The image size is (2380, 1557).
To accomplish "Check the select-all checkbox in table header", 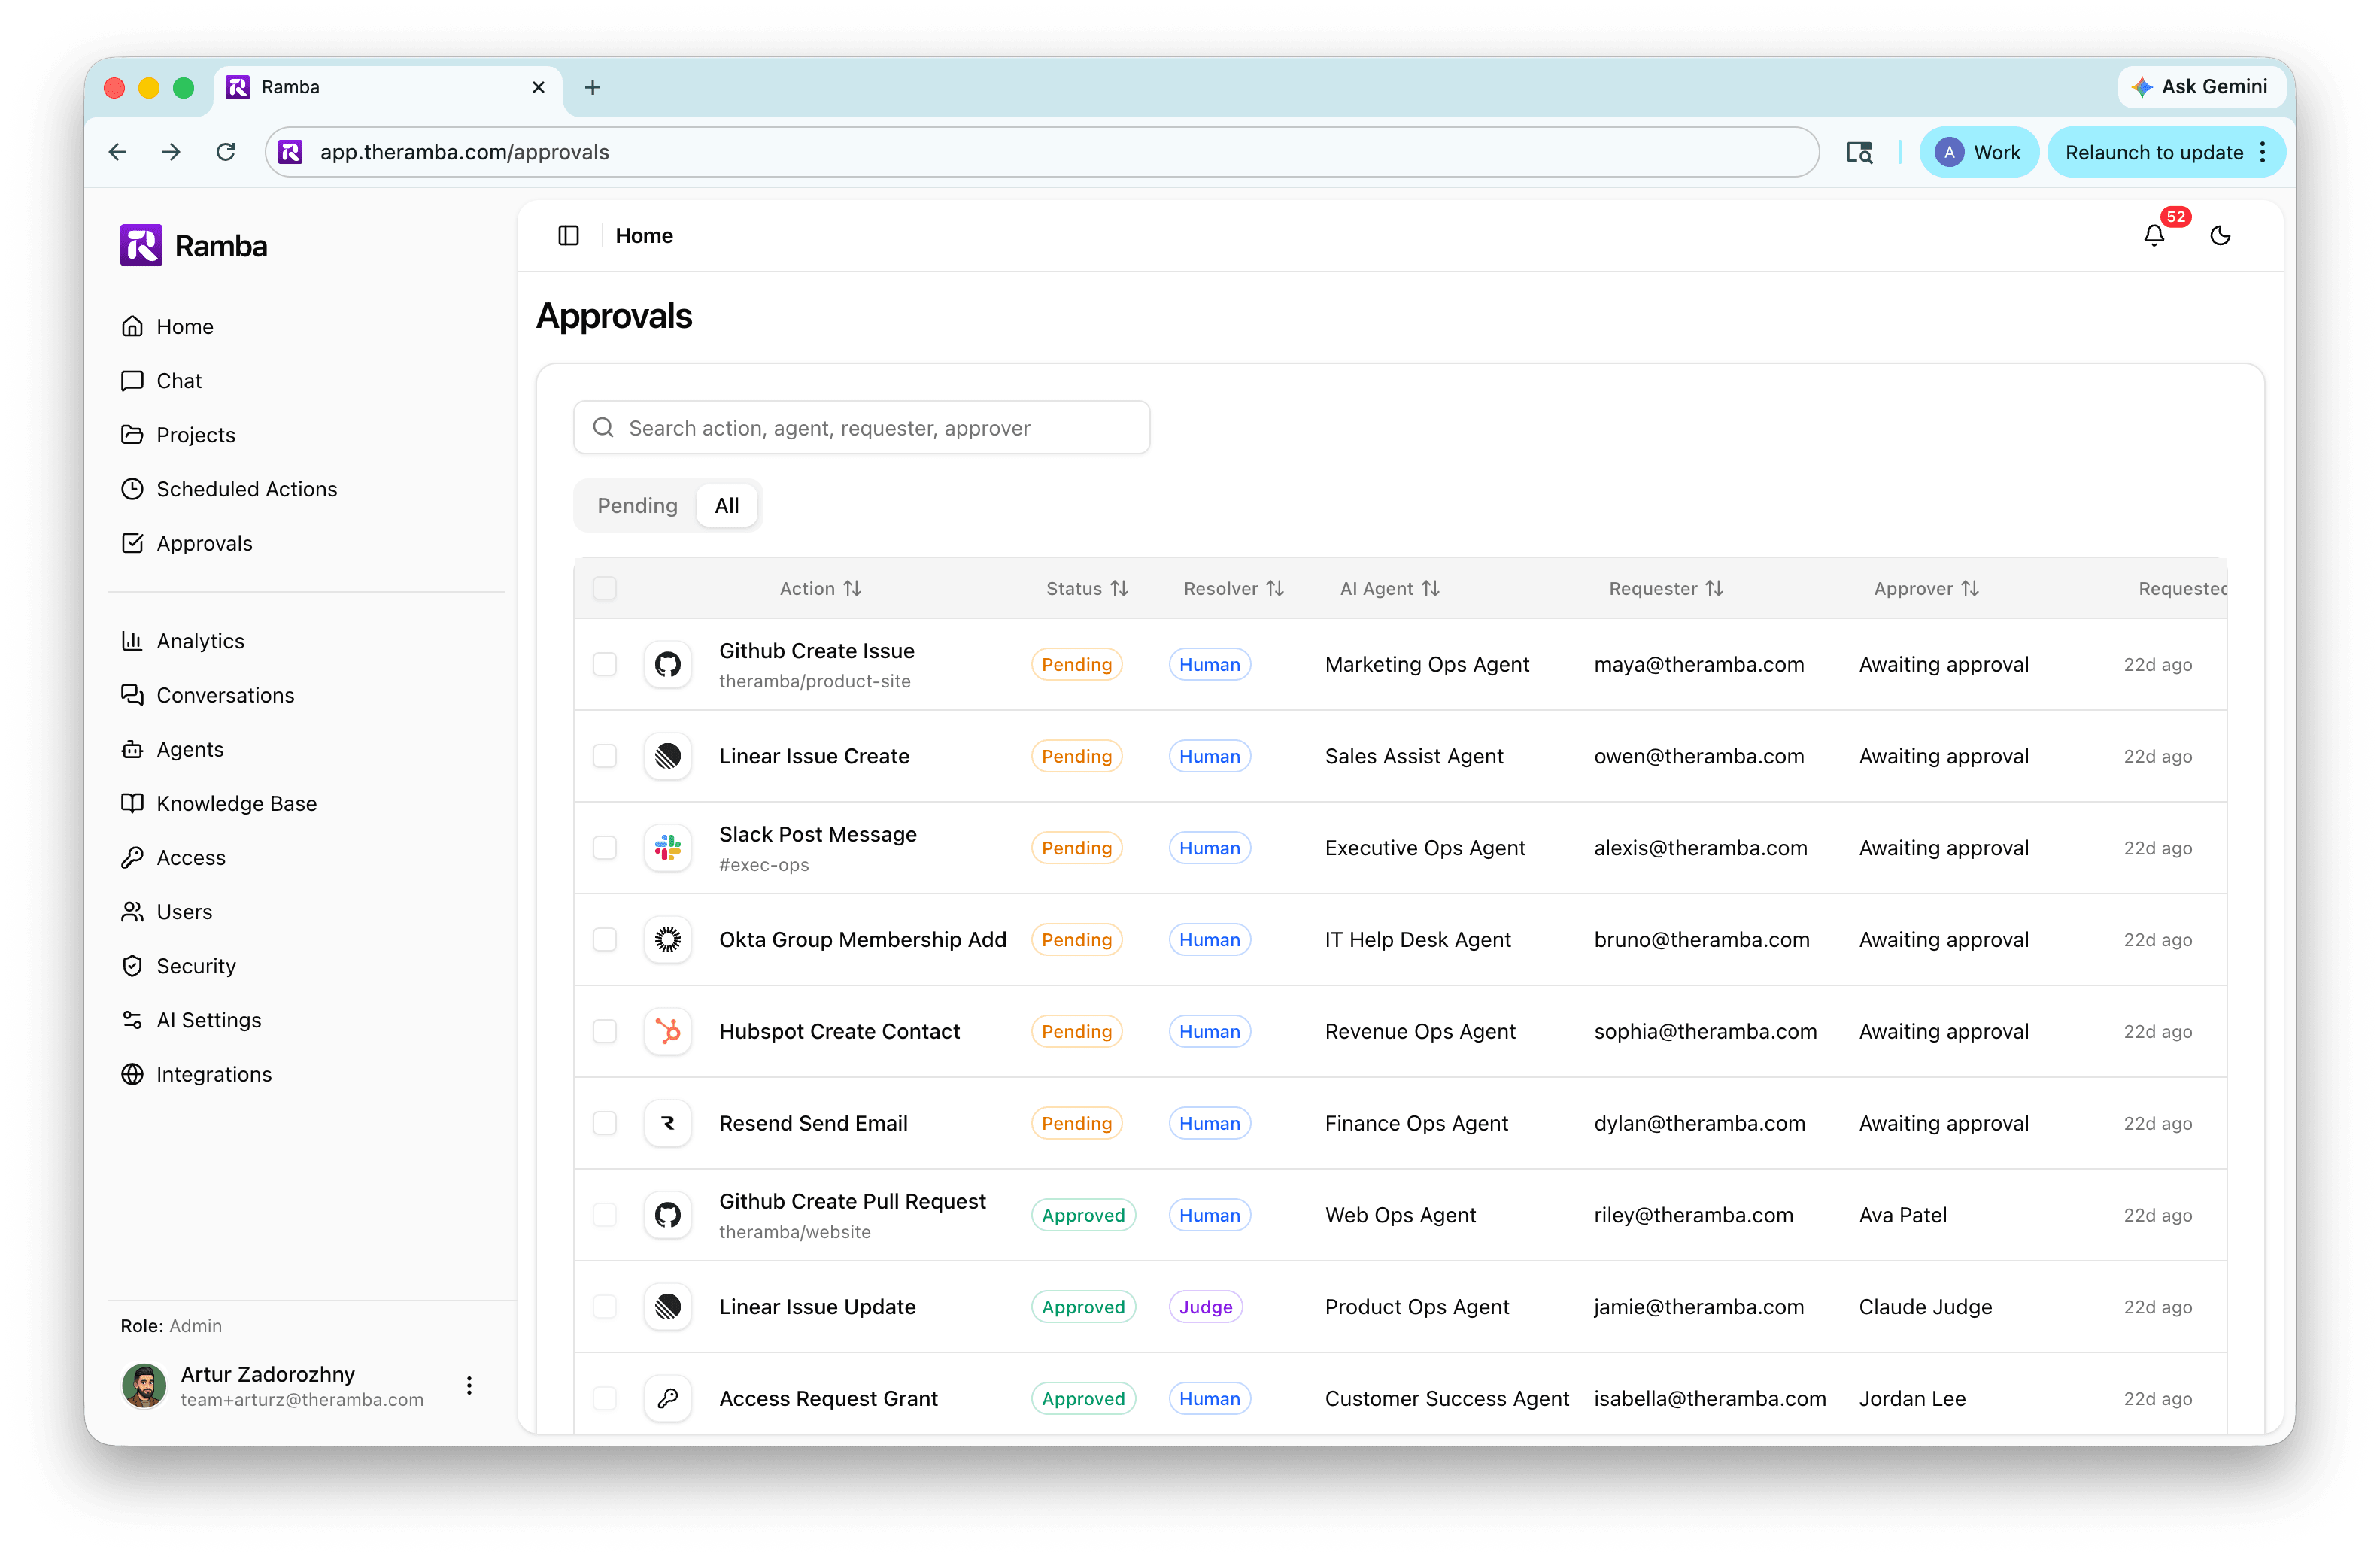I will (x=605, y=589).
